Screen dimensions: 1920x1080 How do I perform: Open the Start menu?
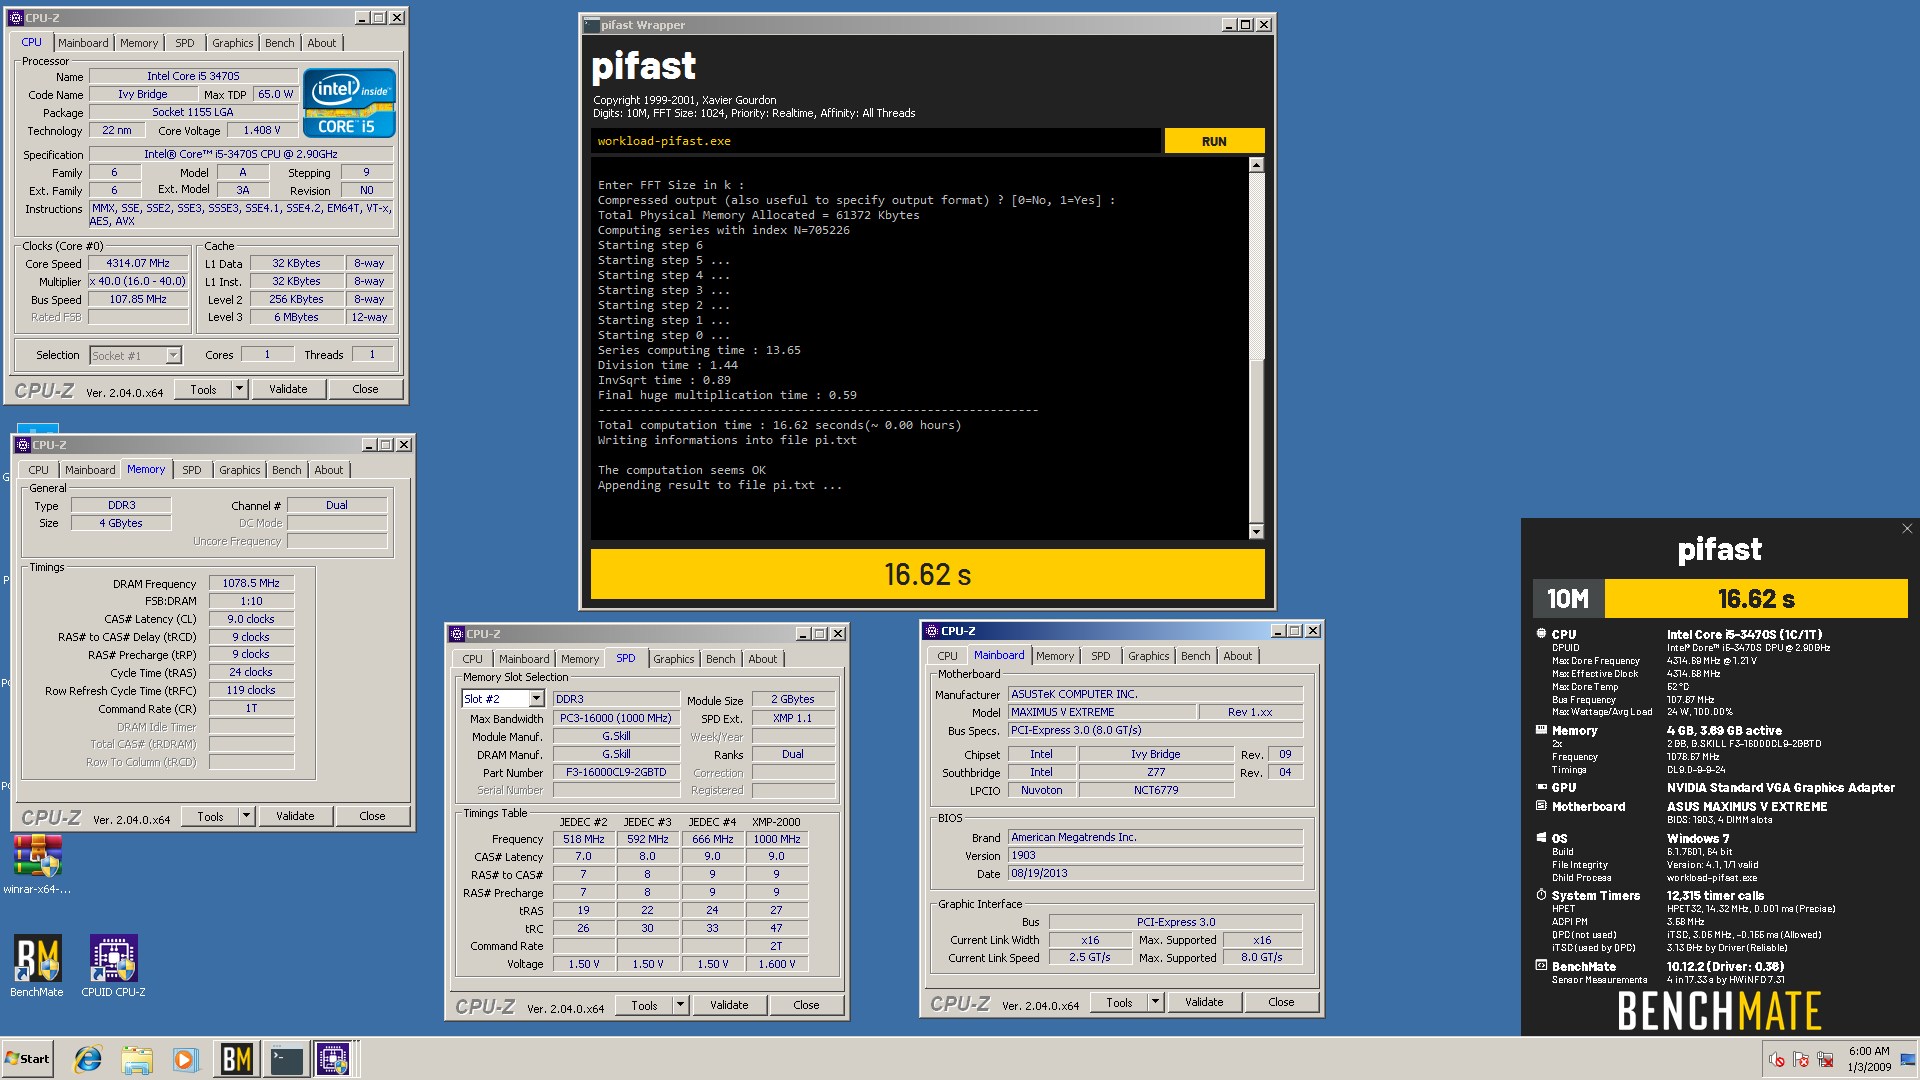coord(27,1059)
